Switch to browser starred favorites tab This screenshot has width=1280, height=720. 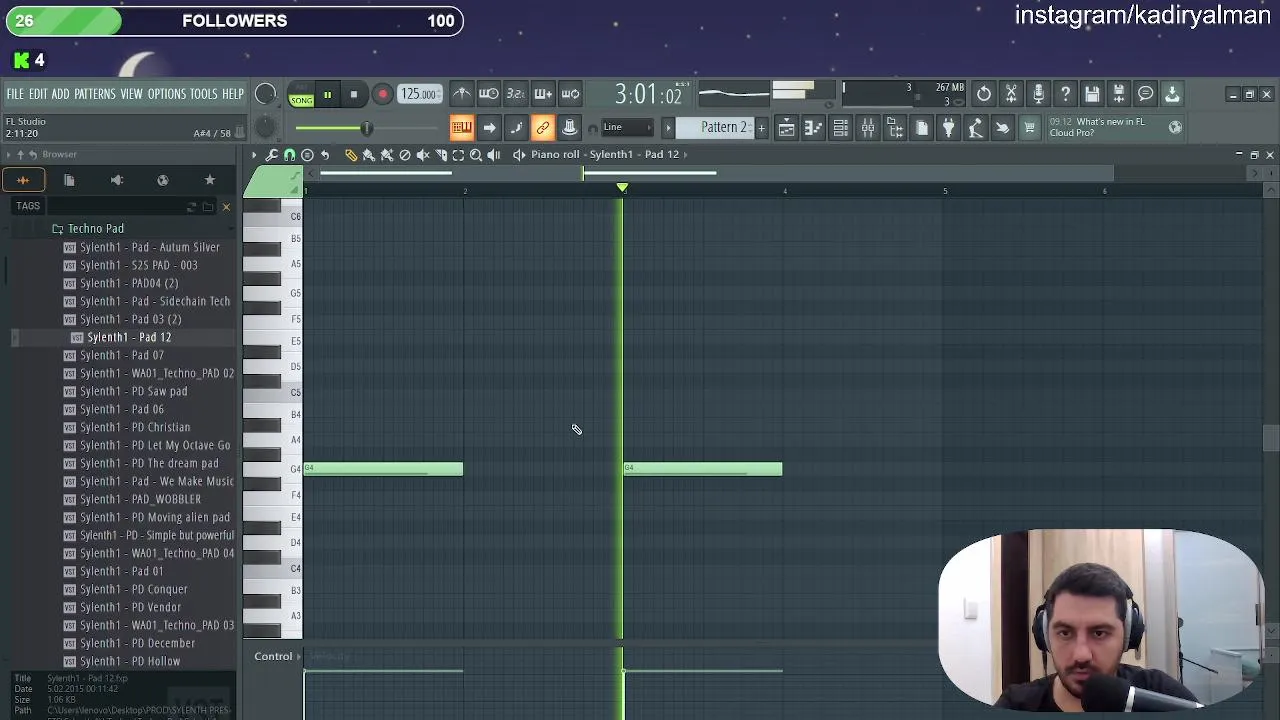(x=210, y=180)
